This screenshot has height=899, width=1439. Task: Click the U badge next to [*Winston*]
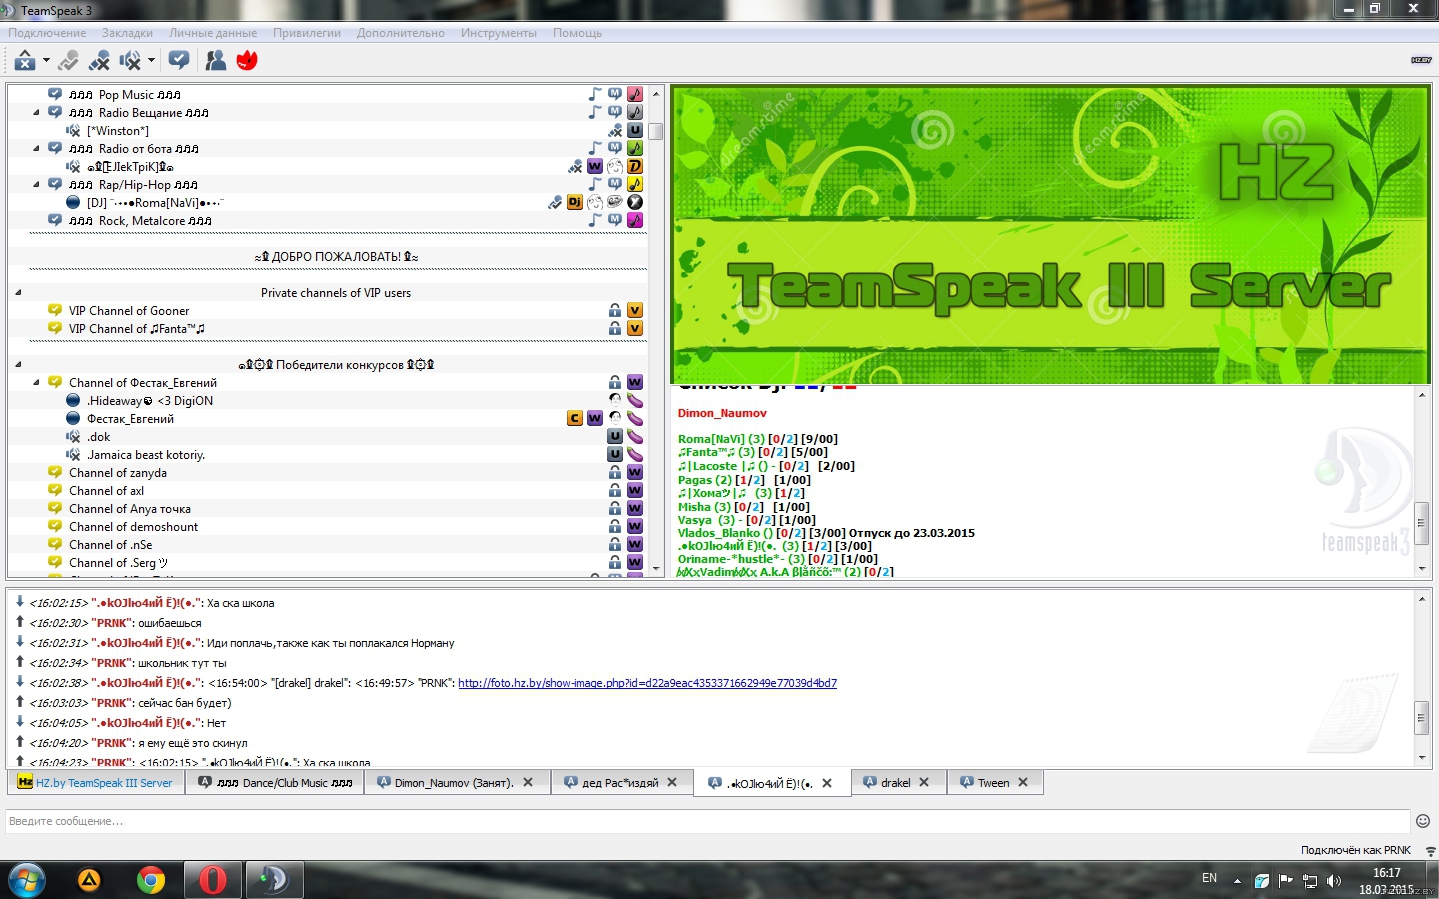coord(635,131)
